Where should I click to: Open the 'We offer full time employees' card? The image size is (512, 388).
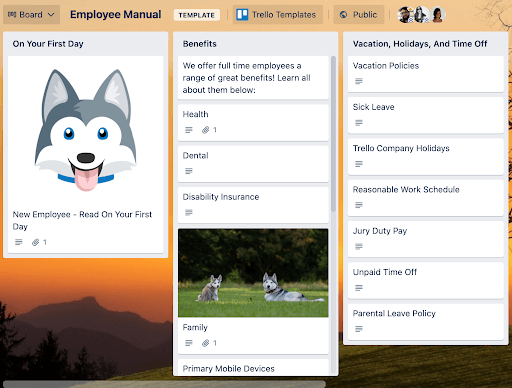tap(253, 78)
